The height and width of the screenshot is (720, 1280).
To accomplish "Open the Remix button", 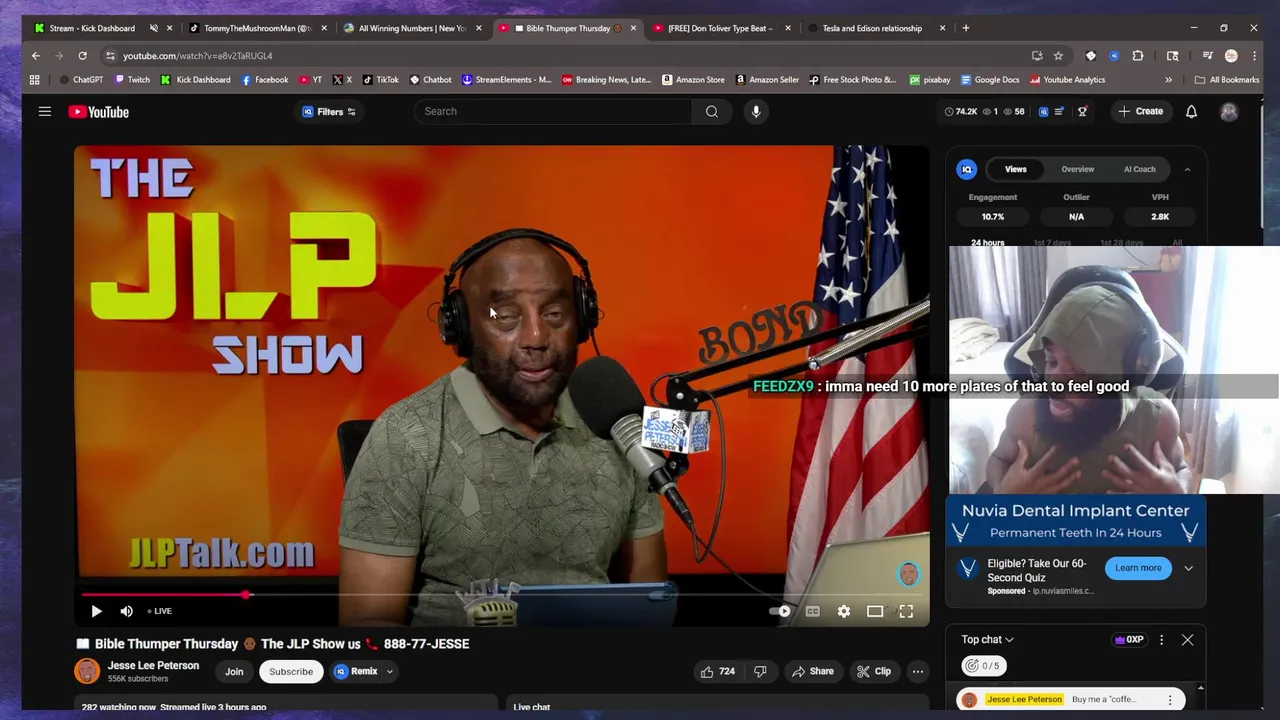I will (x=356, y=672).
